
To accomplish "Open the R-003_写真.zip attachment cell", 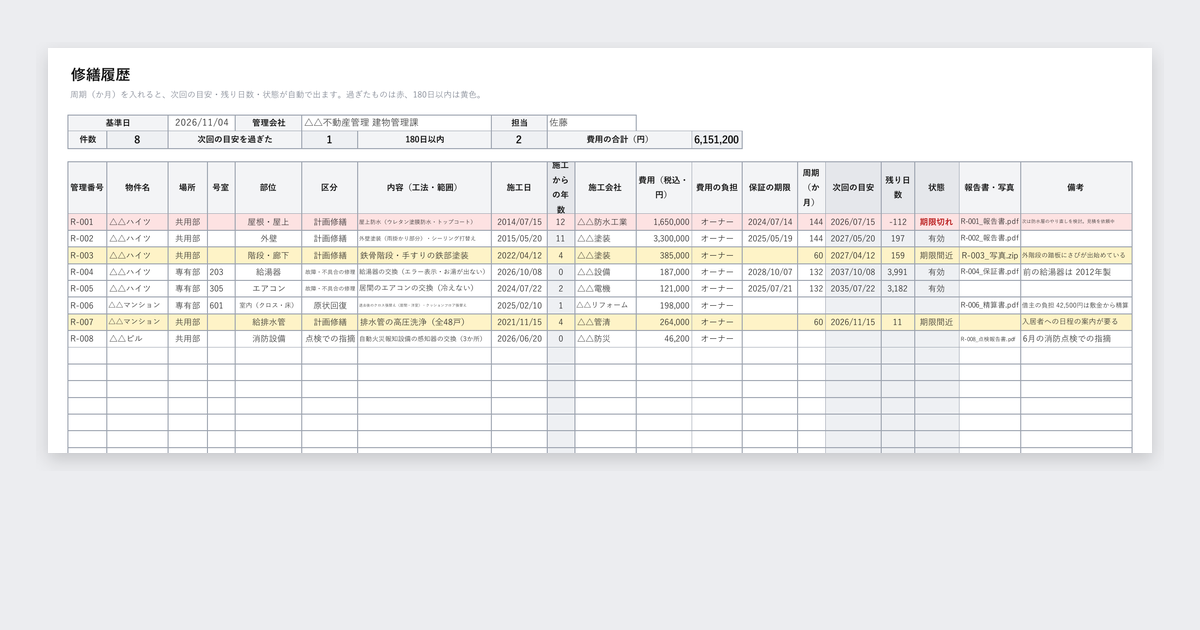I will point(989,255).
